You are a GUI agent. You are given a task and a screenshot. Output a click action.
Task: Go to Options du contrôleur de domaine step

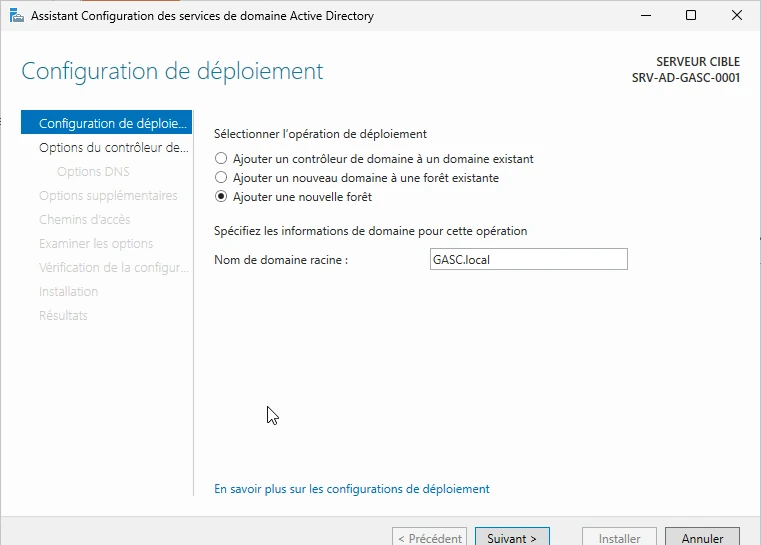point(114,147)
